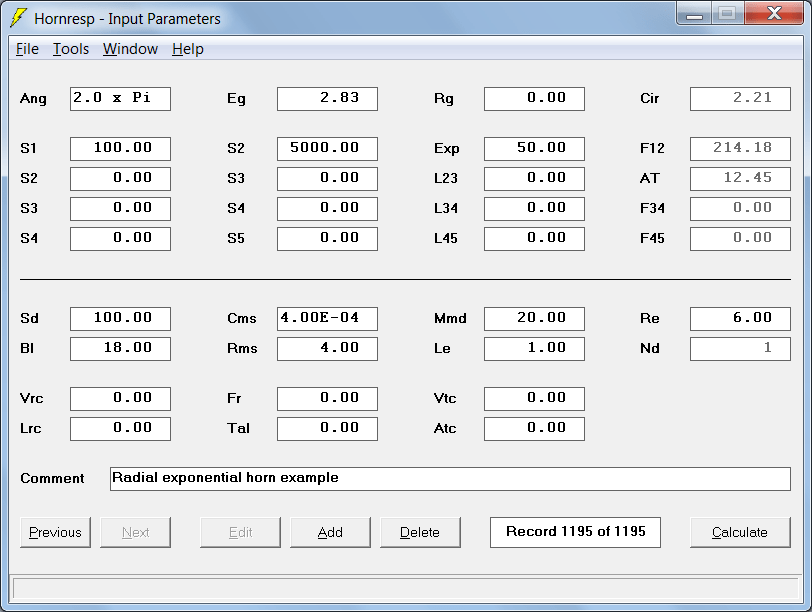Click the L23 input field
This screenshot has width=812, height=612.
click(x=534, y=179)
